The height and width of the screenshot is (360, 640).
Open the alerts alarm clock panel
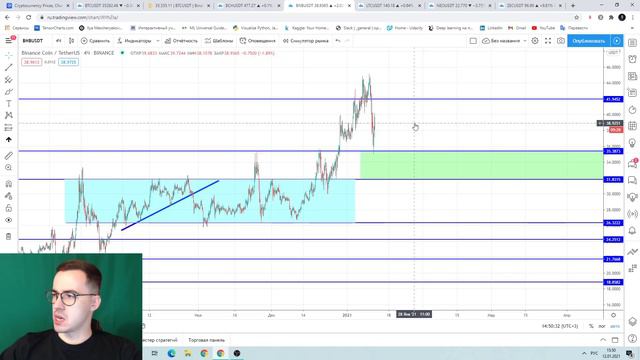[x=632, y=59]
